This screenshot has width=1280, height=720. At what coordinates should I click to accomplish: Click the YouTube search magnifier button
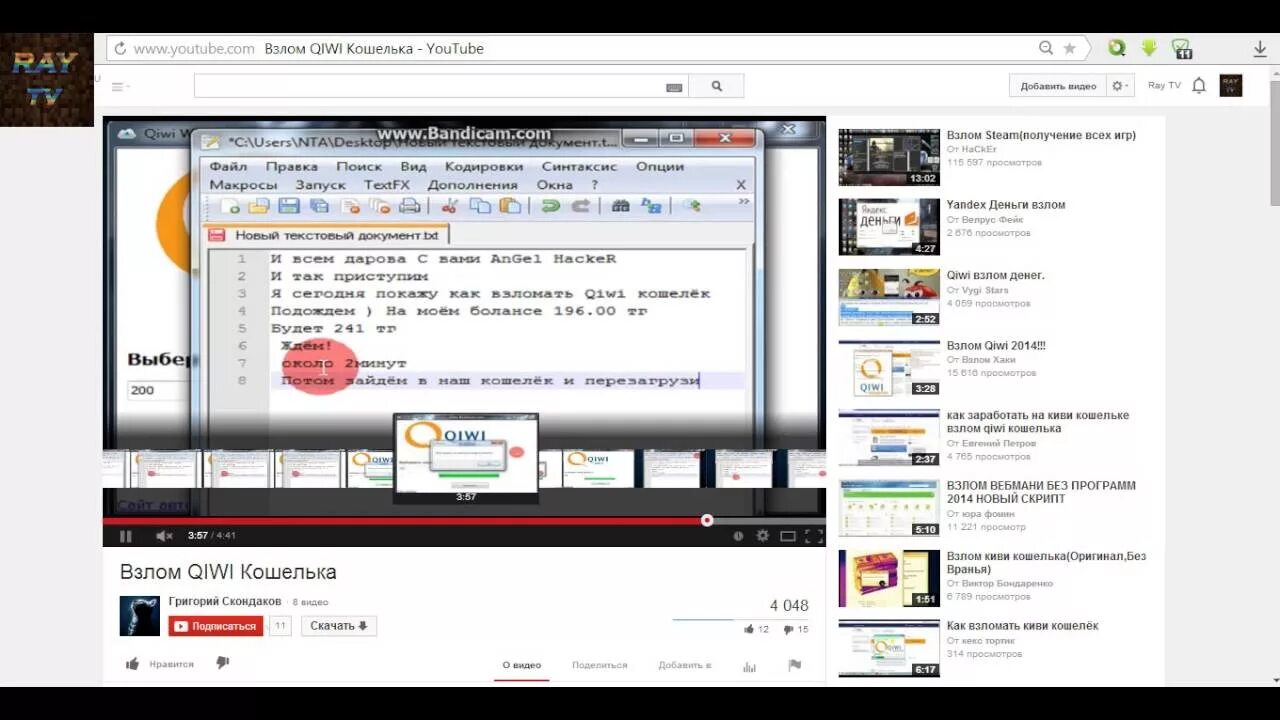716,86
